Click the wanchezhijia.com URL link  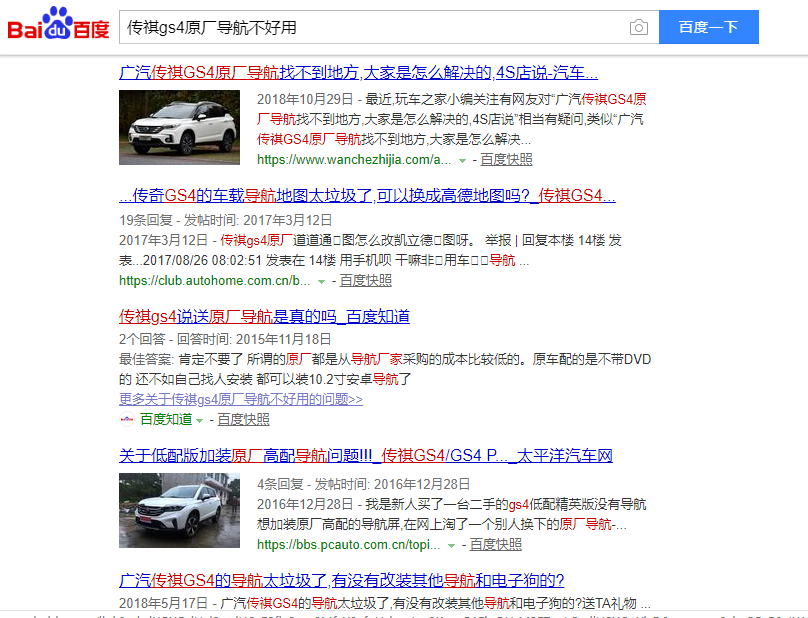(354, 160)
